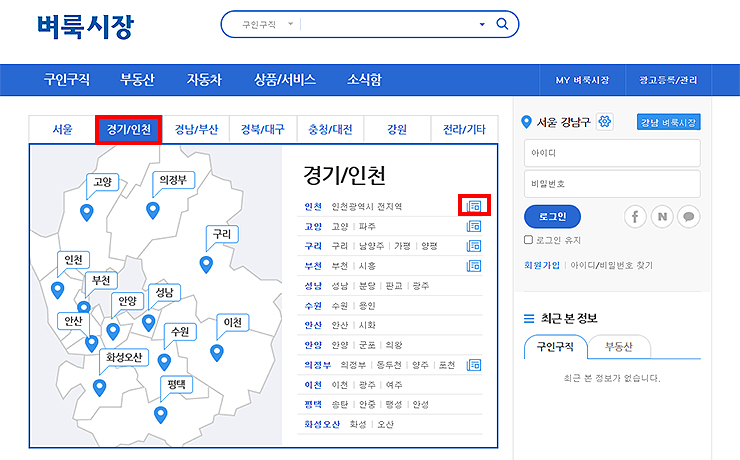Select the 이천 region link in list
The image size is (740, 460).
pyautogui.click(x=313, y=385)
